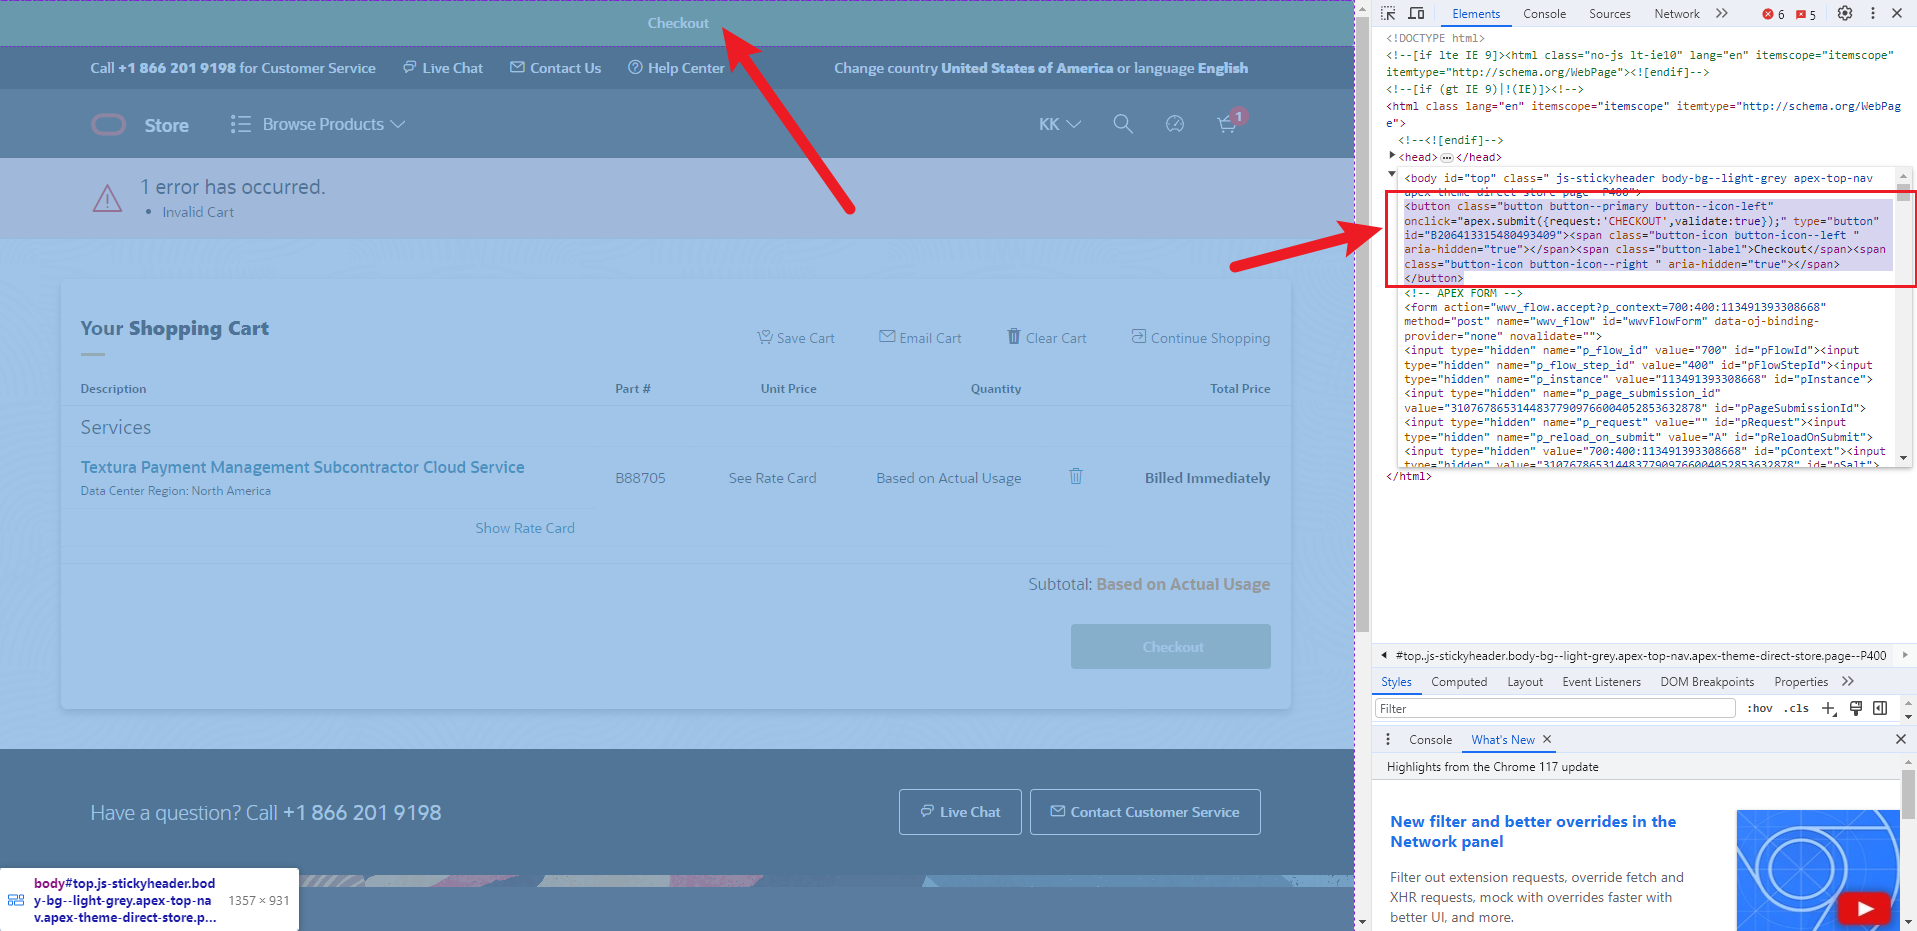1917x931 pixels.
Task: Open the site search magnifier icon
Action: click(1123, 124)
